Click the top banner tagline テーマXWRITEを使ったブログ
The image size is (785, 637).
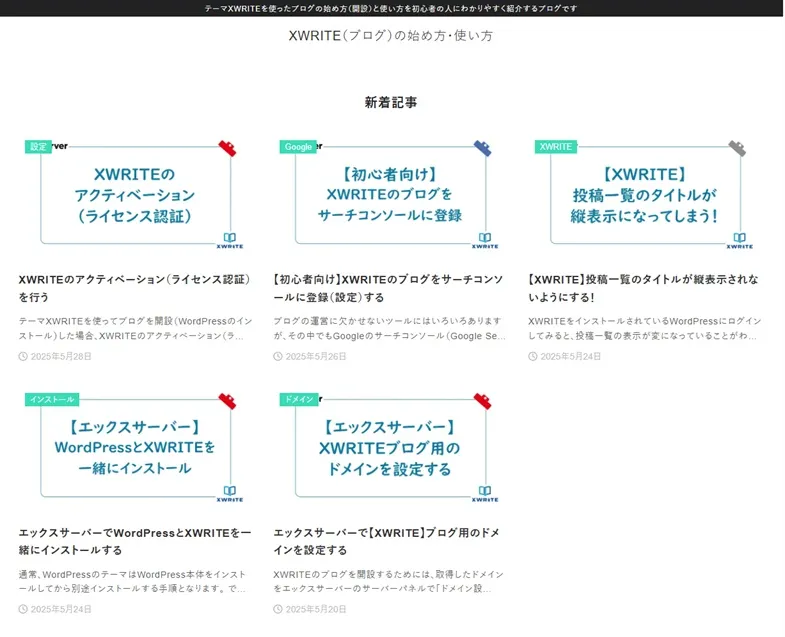390,9
